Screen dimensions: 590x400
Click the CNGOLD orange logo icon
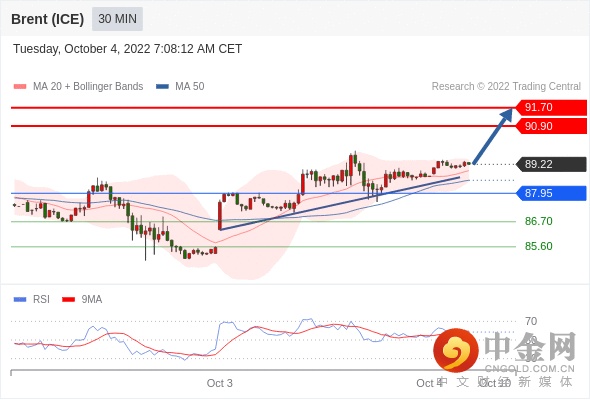(456, 350)
